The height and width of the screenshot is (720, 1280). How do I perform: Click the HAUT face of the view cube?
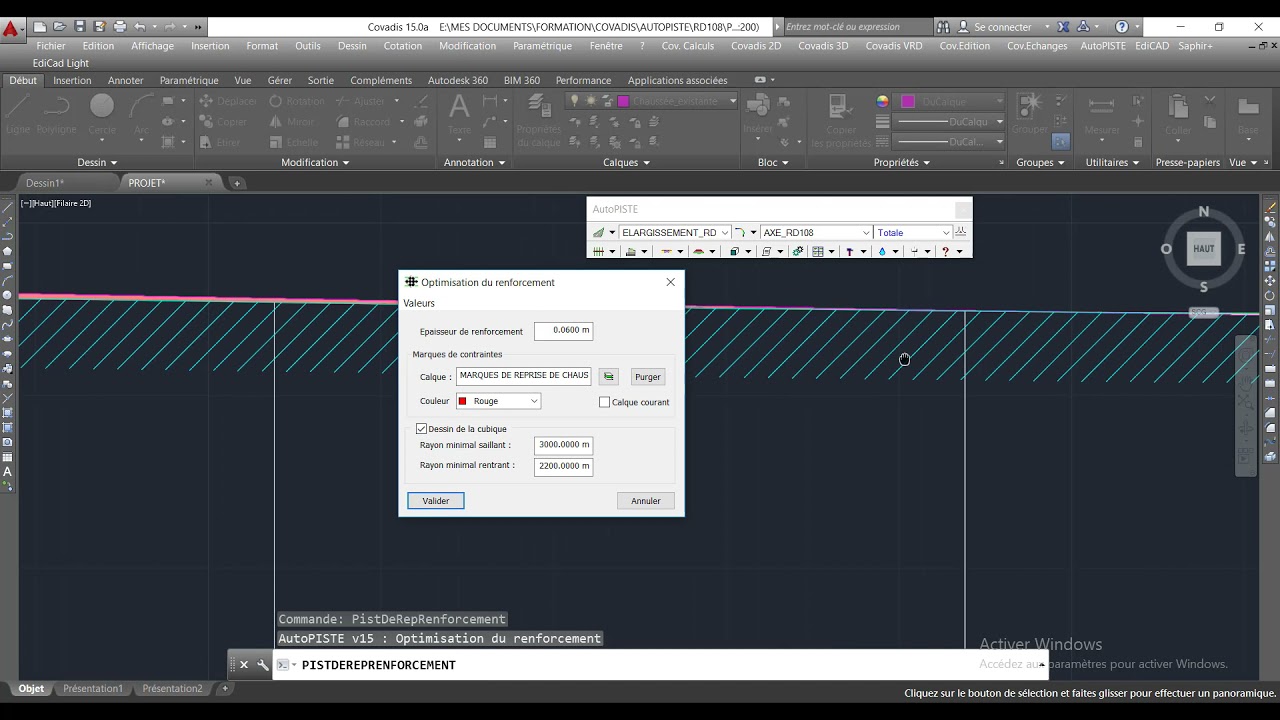pos(1203,249)
